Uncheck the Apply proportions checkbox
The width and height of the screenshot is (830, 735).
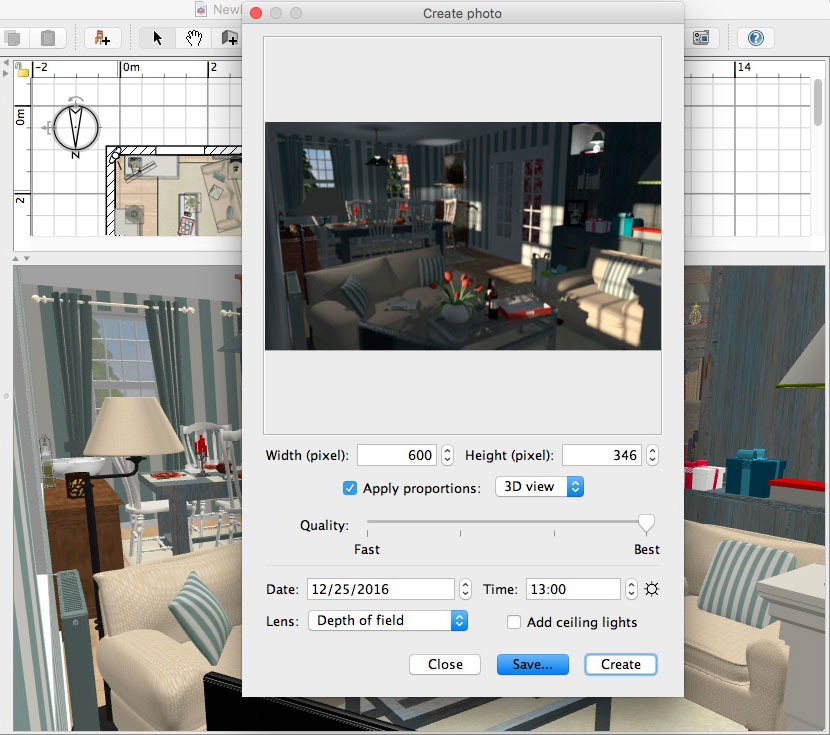tap(350, 488)
